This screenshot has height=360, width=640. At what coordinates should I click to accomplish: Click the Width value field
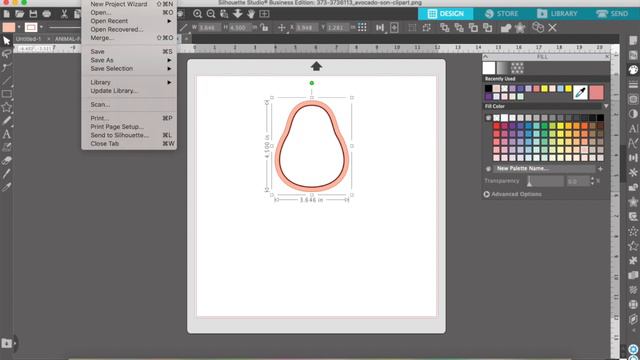pos(209,28)
